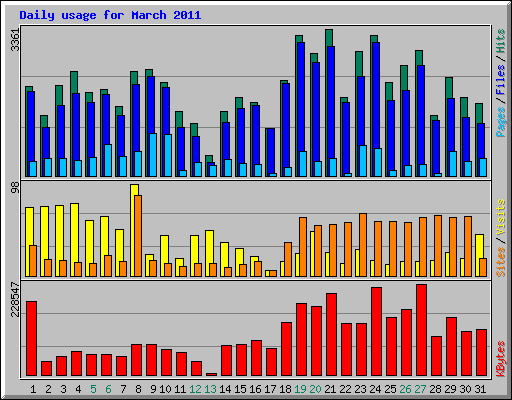512x400 pixels.
Task: Click the red KBytes bar for day 21
Action: (331, 335)
